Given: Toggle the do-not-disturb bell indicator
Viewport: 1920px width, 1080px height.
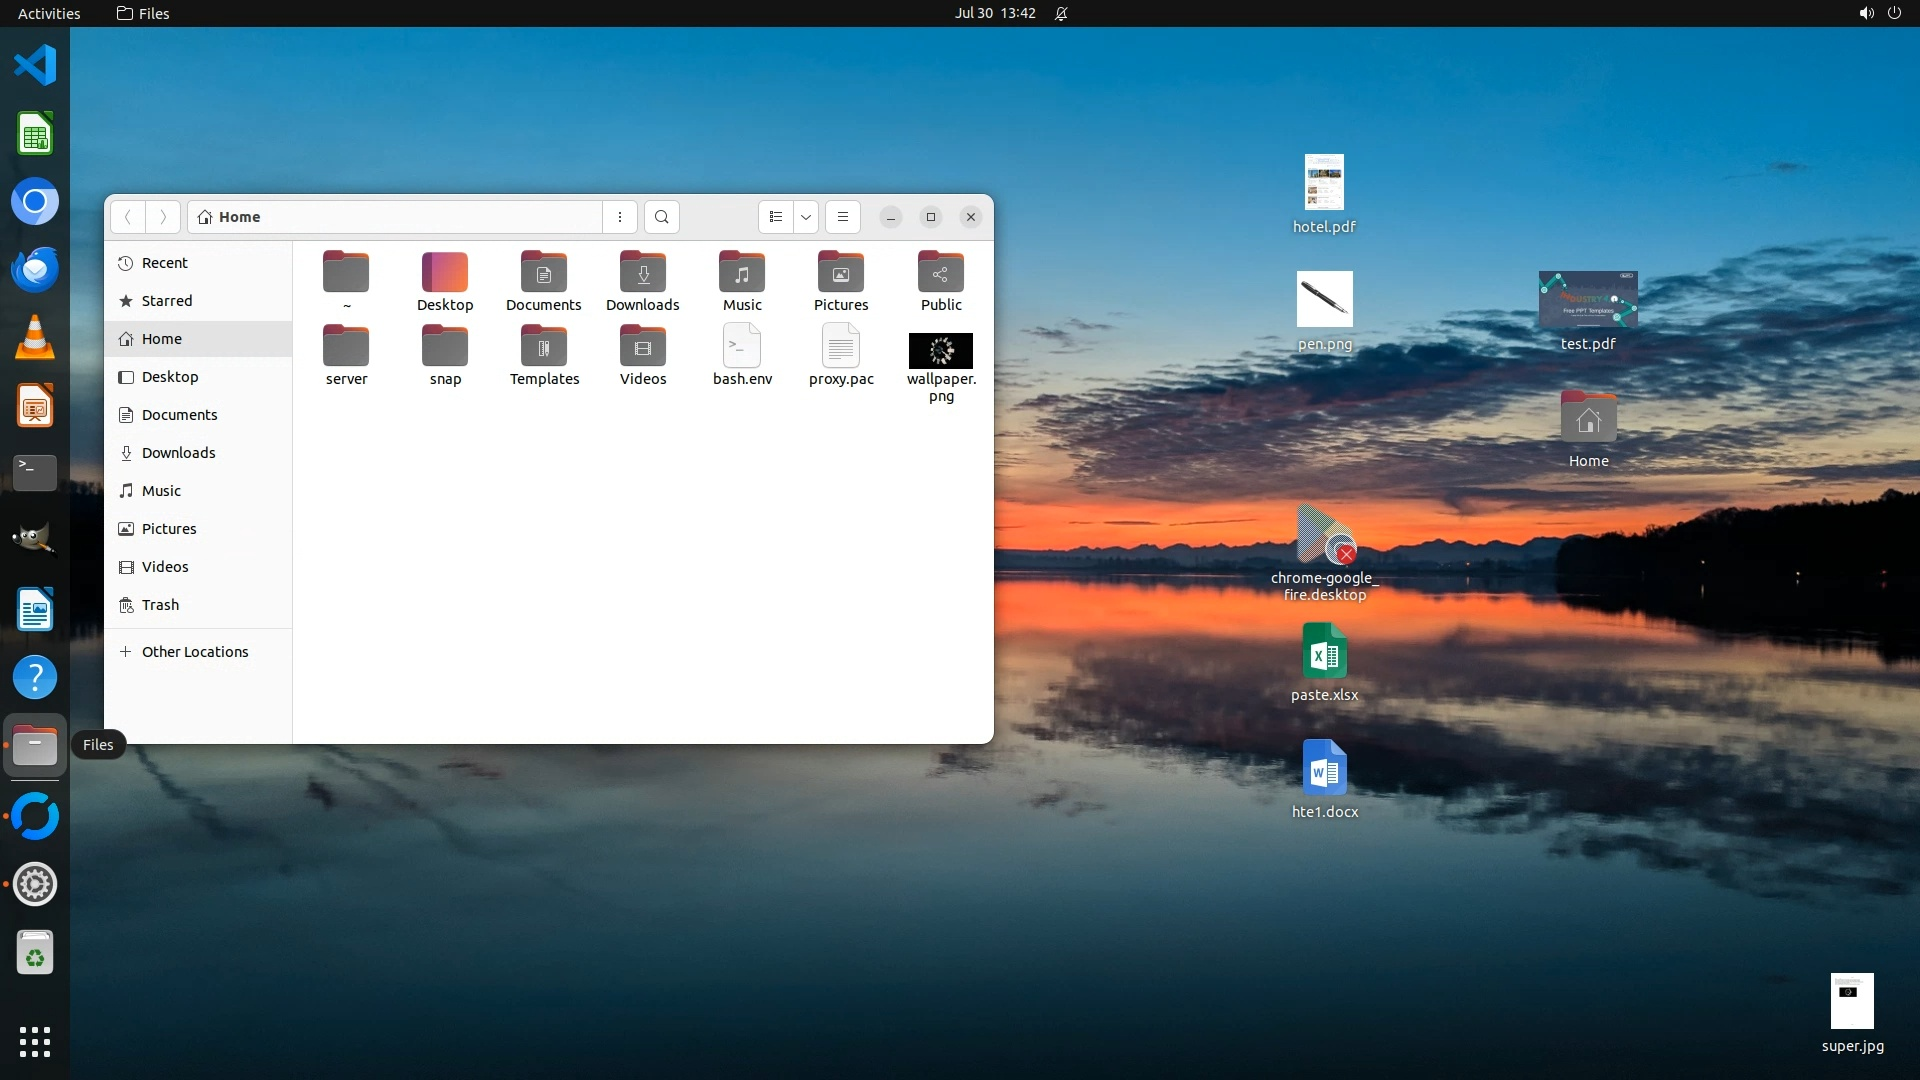Looking at the screenshot, I should coord(1061,13).
